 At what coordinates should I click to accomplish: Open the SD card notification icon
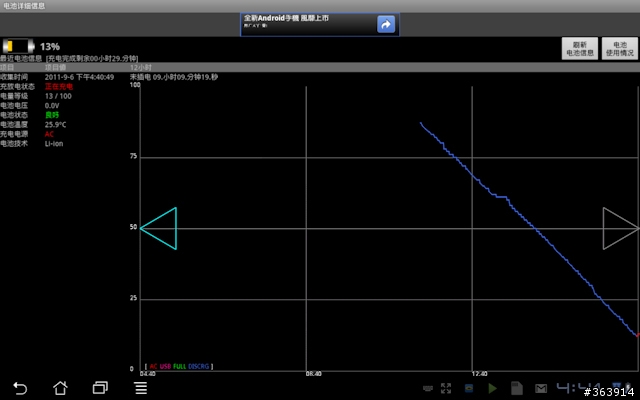(517, 388)
